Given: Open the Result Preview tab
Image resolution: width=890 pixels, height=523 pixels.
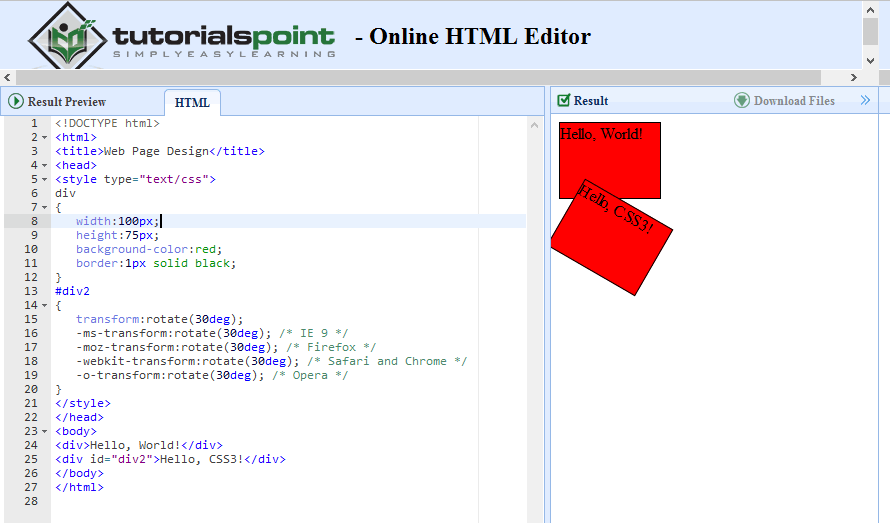Looking at the screenshot, I should pyautogui.click(x=66, y=102).
